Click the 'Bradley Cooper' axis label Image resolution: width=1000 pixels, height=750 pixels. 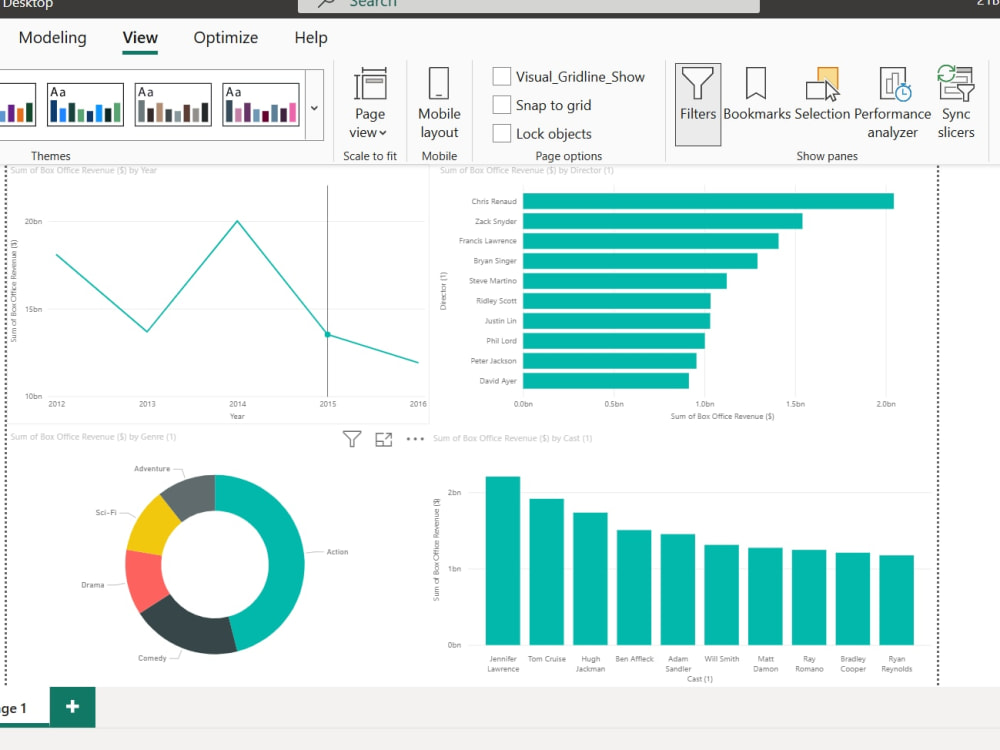(x=853, y=664)
